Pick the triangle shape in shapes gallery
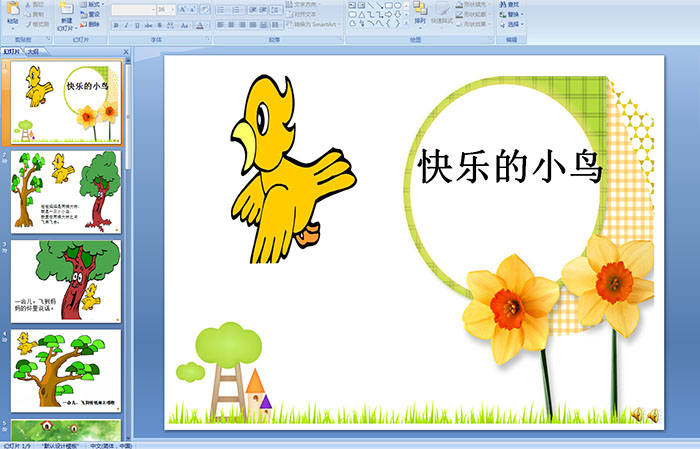The height and width of the screenshot is (449, 700). [362, 14]
